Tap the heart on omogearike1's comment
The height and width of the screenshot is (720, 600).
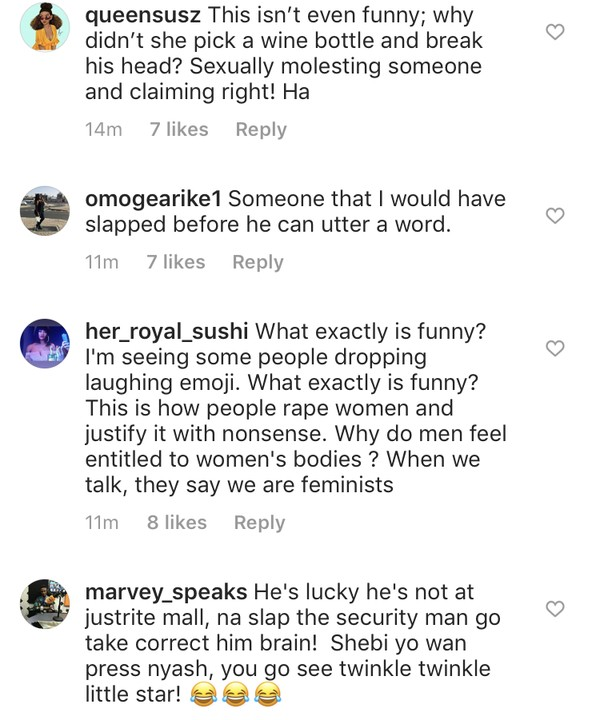point(555,215)
